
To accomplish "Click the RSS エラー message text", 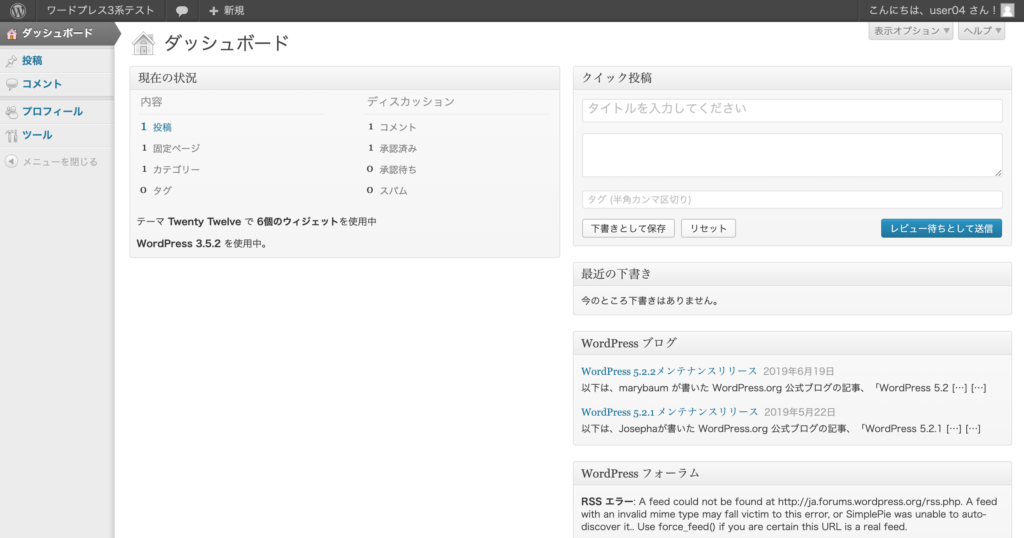I will pyautogui.click(x=789, y=514).
